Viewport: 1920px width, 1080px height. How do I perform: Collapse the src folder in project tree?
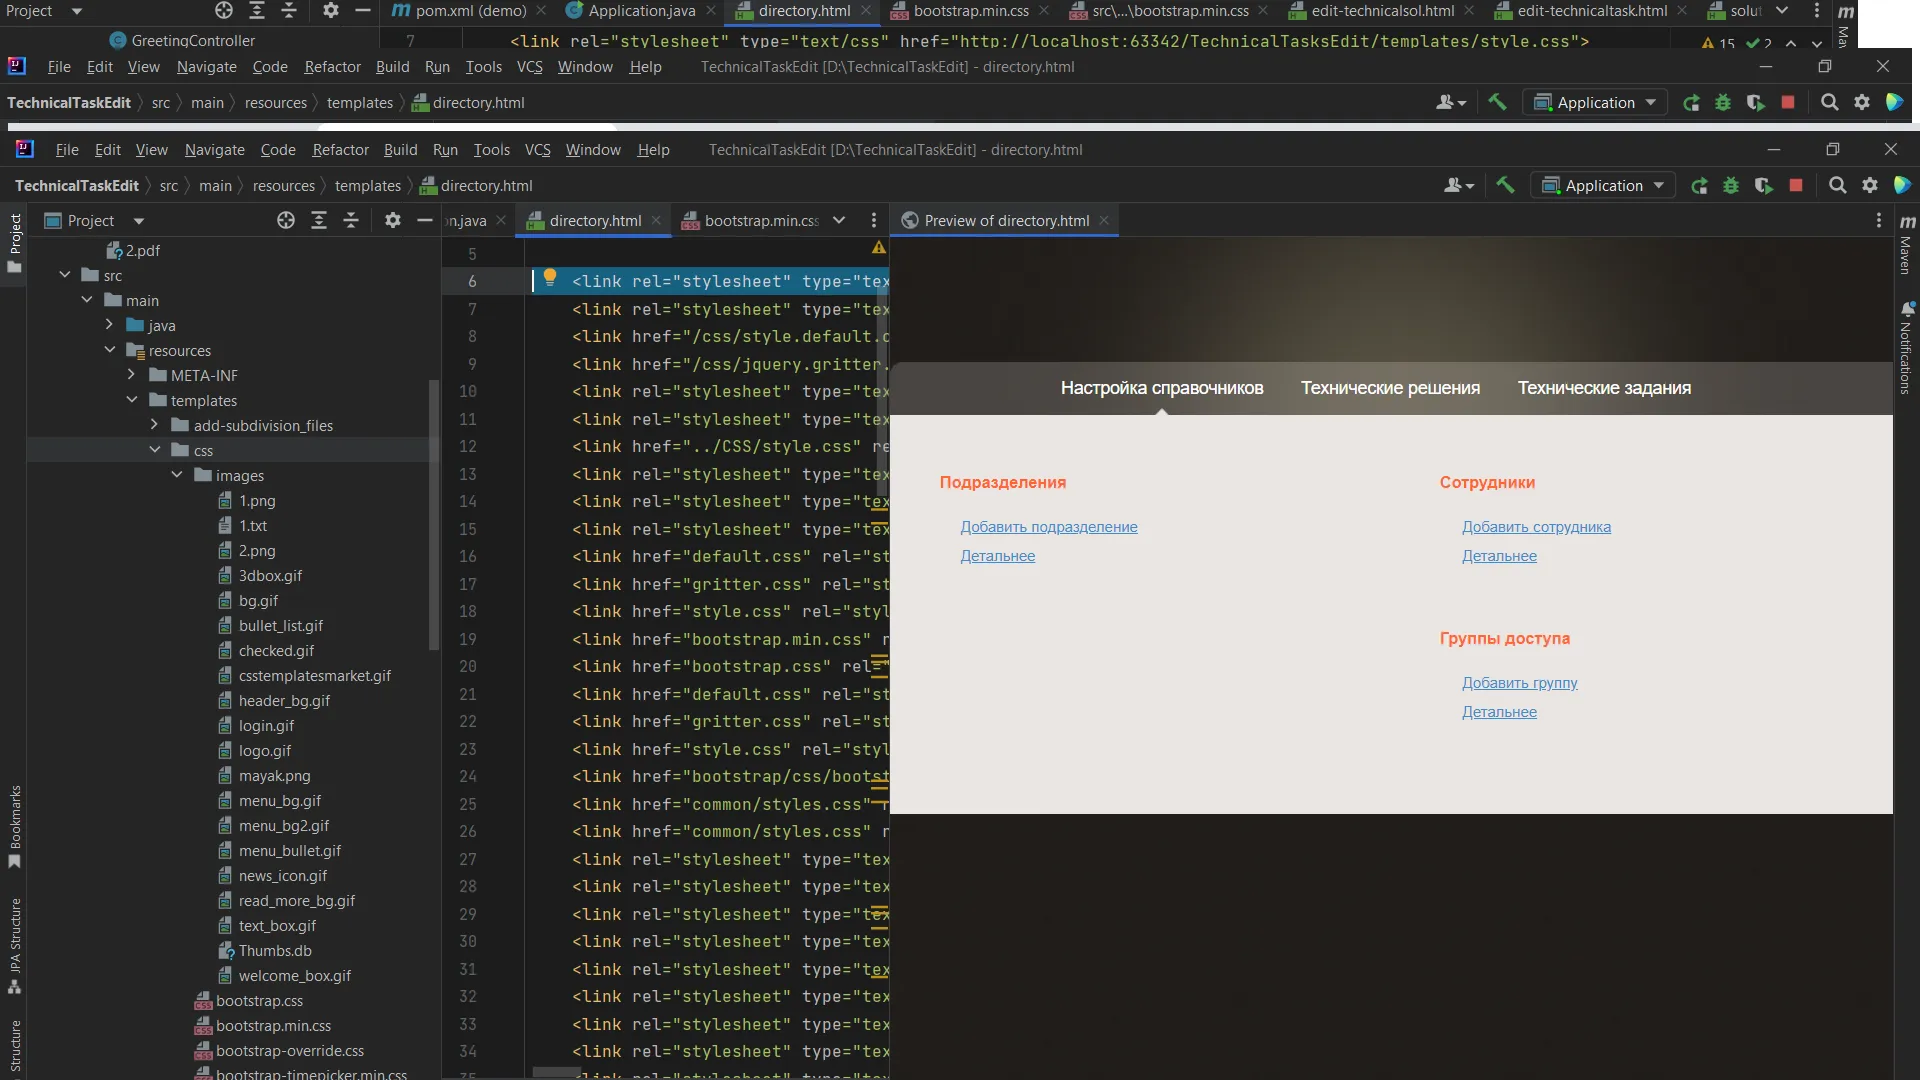point(65,275)
